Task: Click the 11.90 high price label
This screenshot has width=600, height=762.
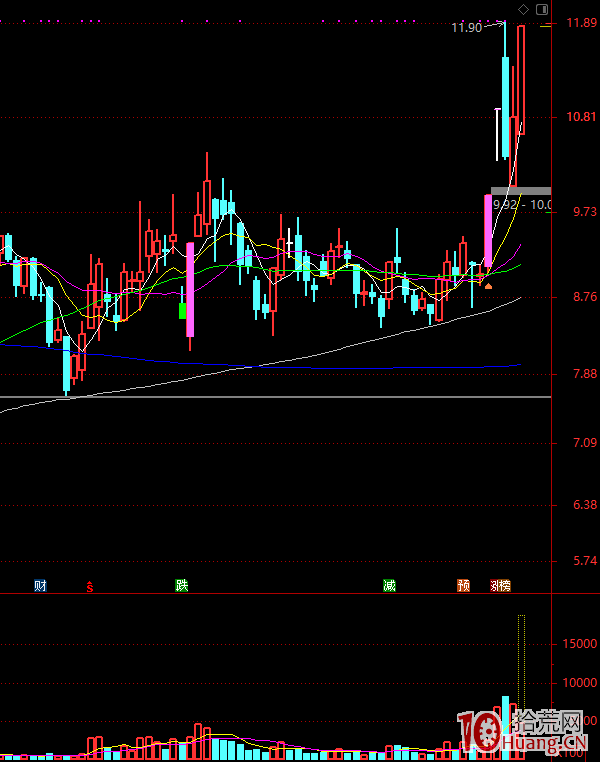Action: pos(466,28)
